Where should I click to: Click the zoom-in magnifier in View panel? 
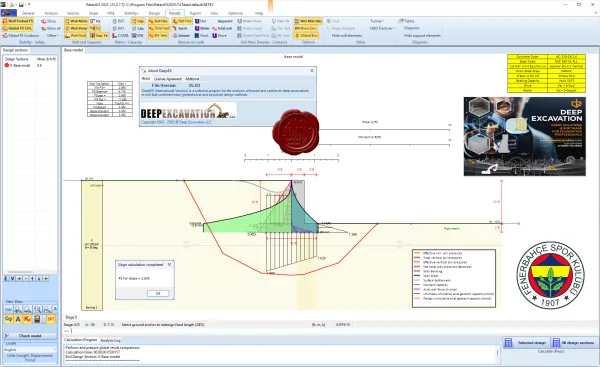pyautogui.click(x=18, y=309)
